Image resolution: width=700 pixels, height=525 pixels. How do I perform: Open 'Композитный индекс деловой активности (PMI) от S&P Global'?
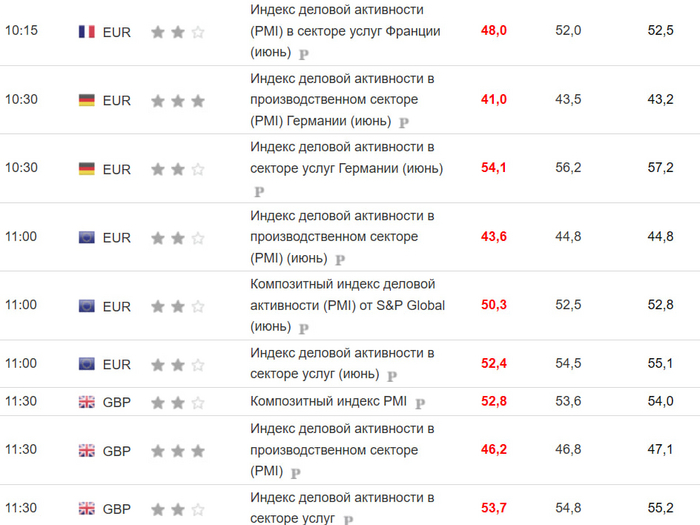click(346, 295)
